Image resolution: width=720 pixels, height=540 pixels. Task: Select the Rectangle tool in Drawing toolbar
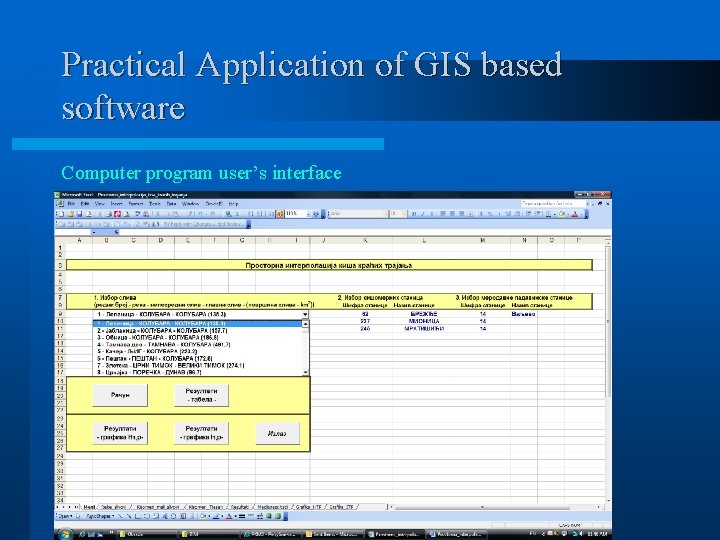pos(138,516)
